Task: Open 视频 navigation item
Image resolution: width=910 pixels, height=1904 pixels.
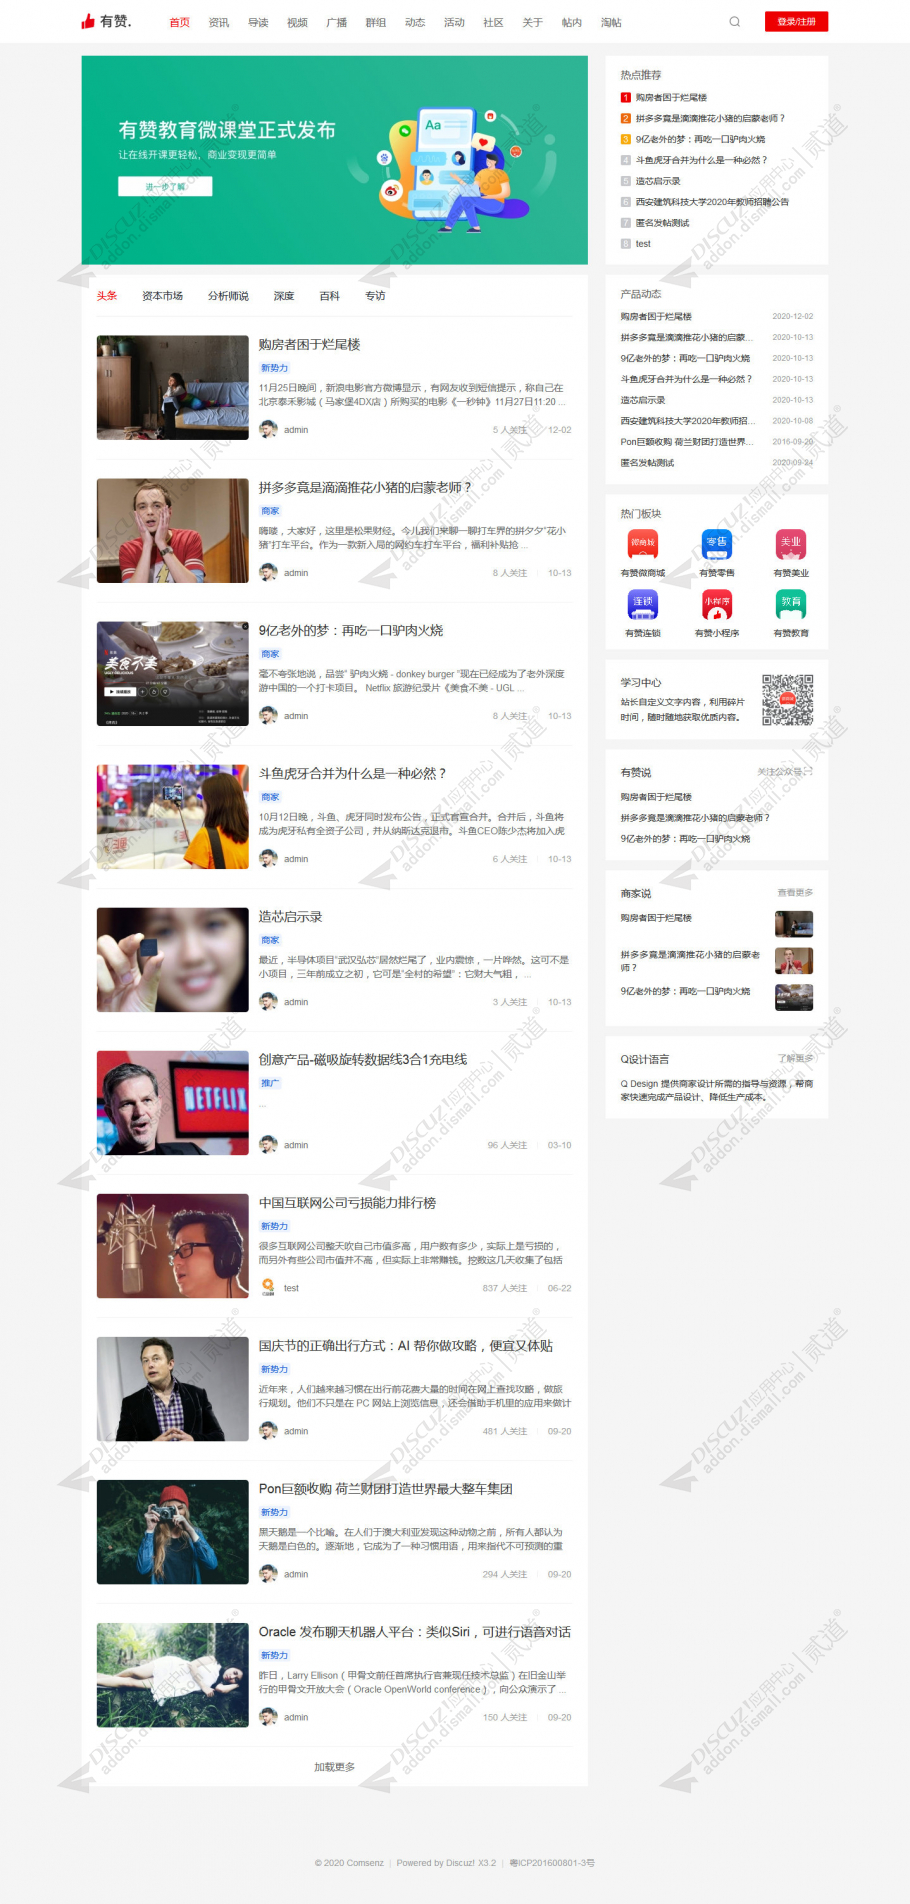Action: click(297, 22)
